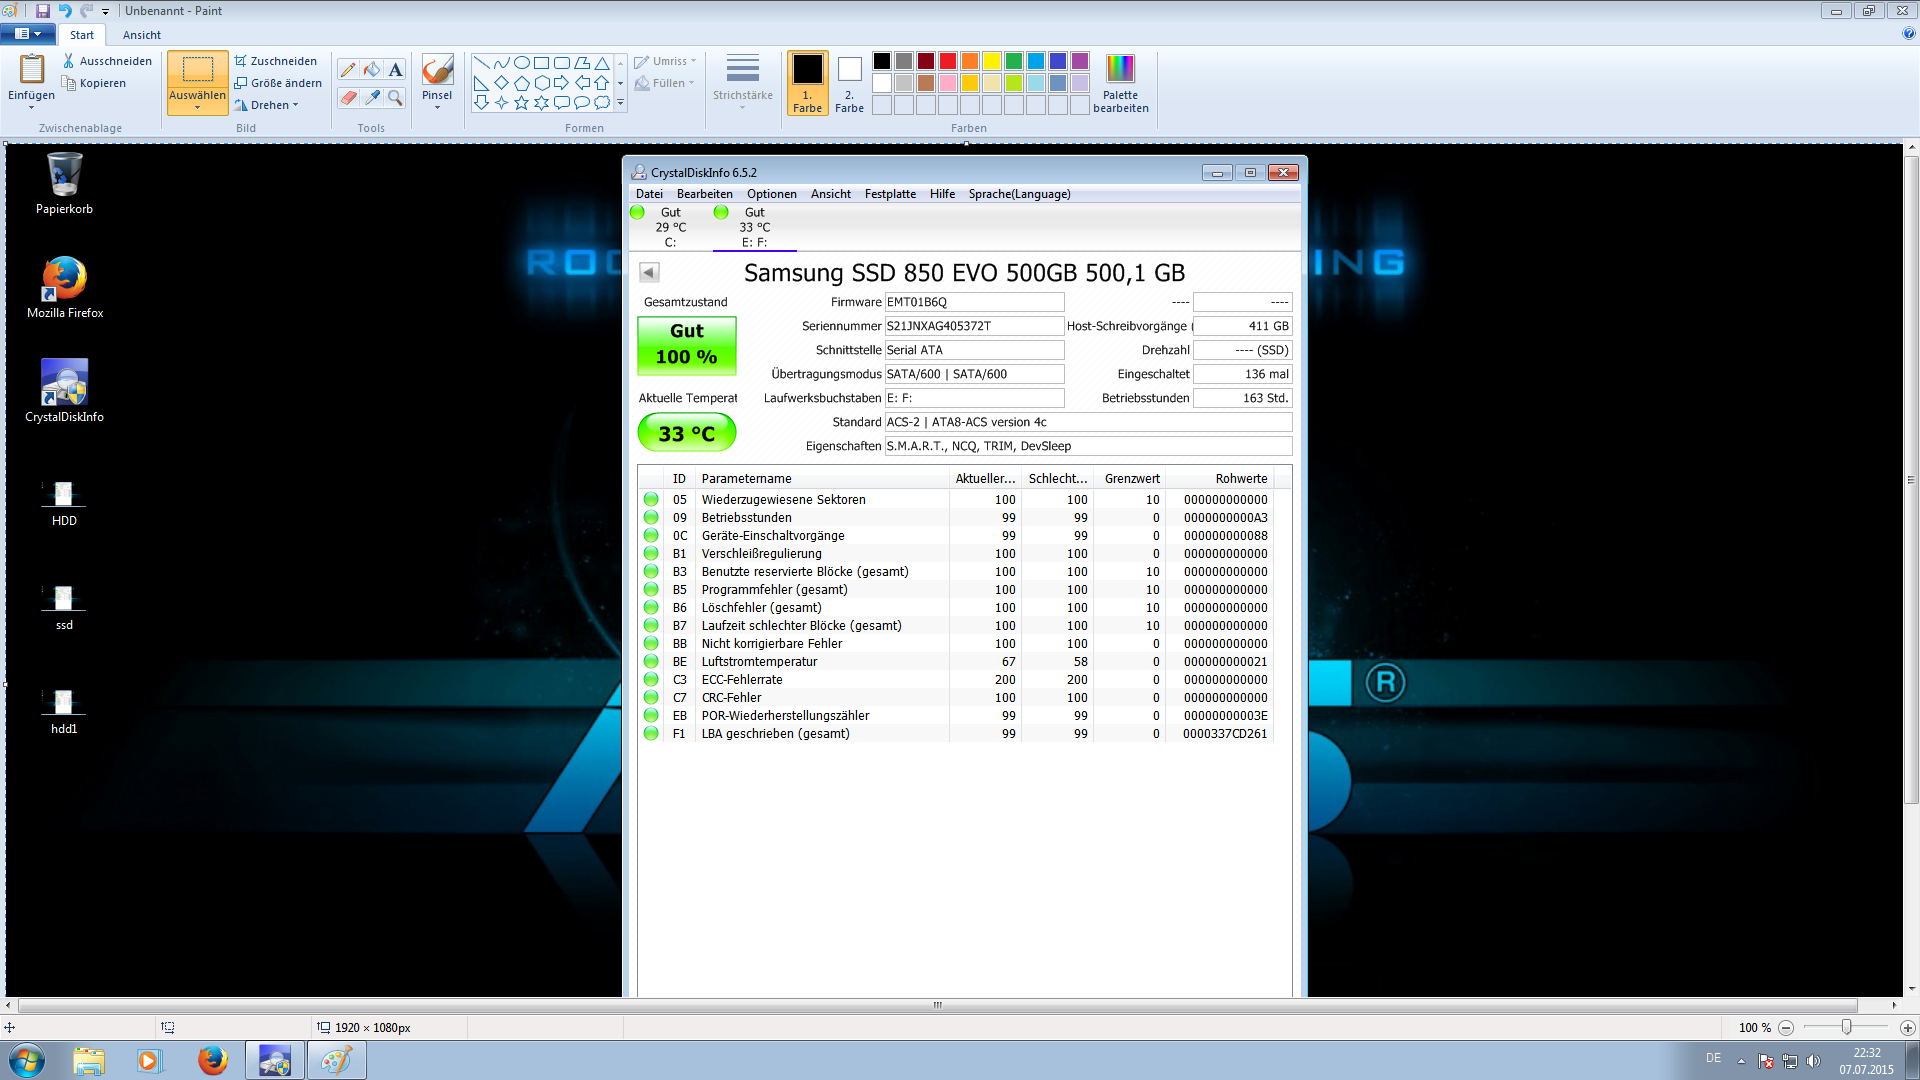Open the Palette bearbeiten color editor
The width and height of the screenshot is (1920, 1080).
(1120, 83)
